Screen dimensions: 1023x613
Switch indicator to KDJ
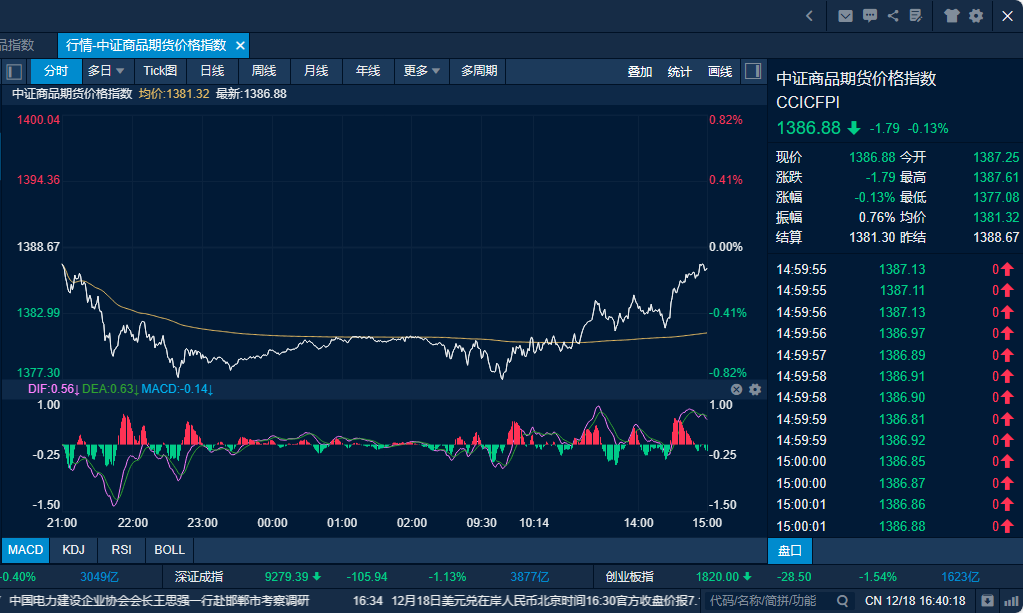(x=73, y=550)
